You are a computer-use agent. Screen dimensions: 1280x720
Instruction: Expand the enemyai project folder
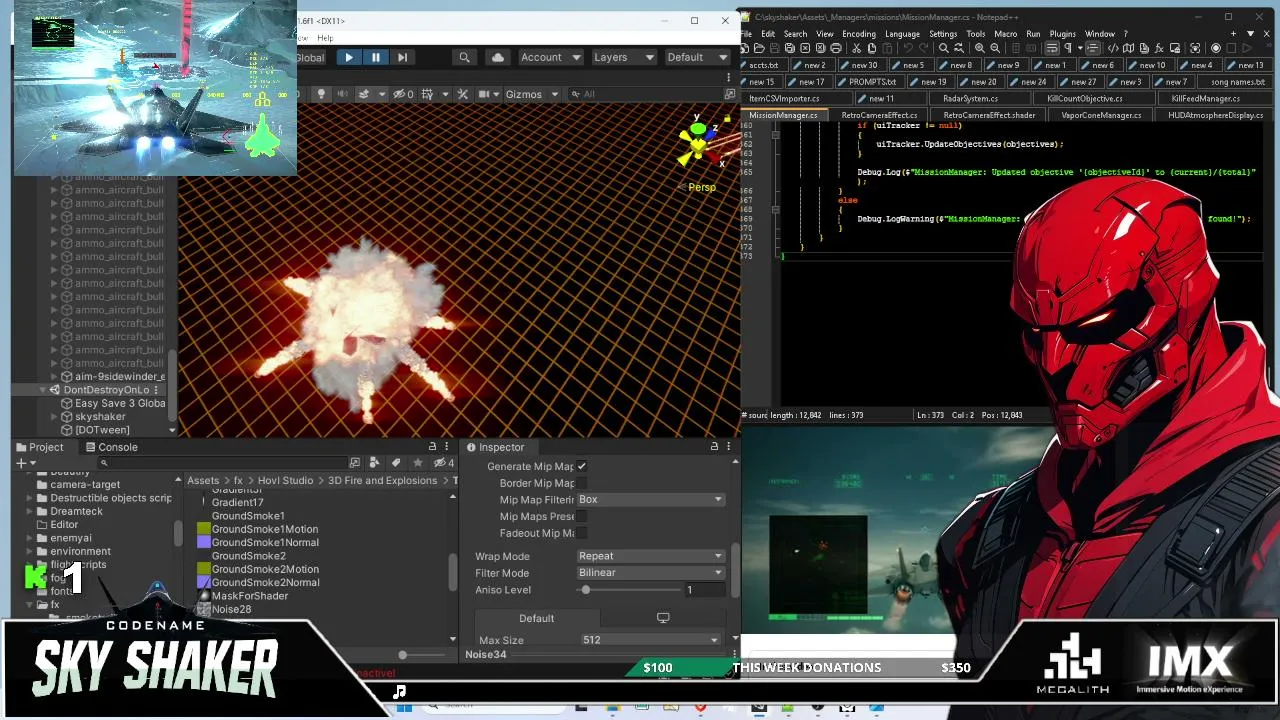[29, 538]
